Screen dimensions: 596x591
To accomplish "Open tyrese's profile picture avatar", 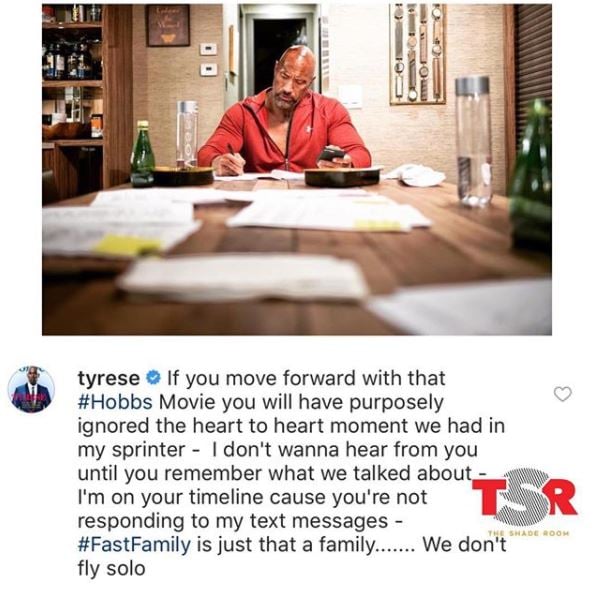I will [x=32, y=390].
